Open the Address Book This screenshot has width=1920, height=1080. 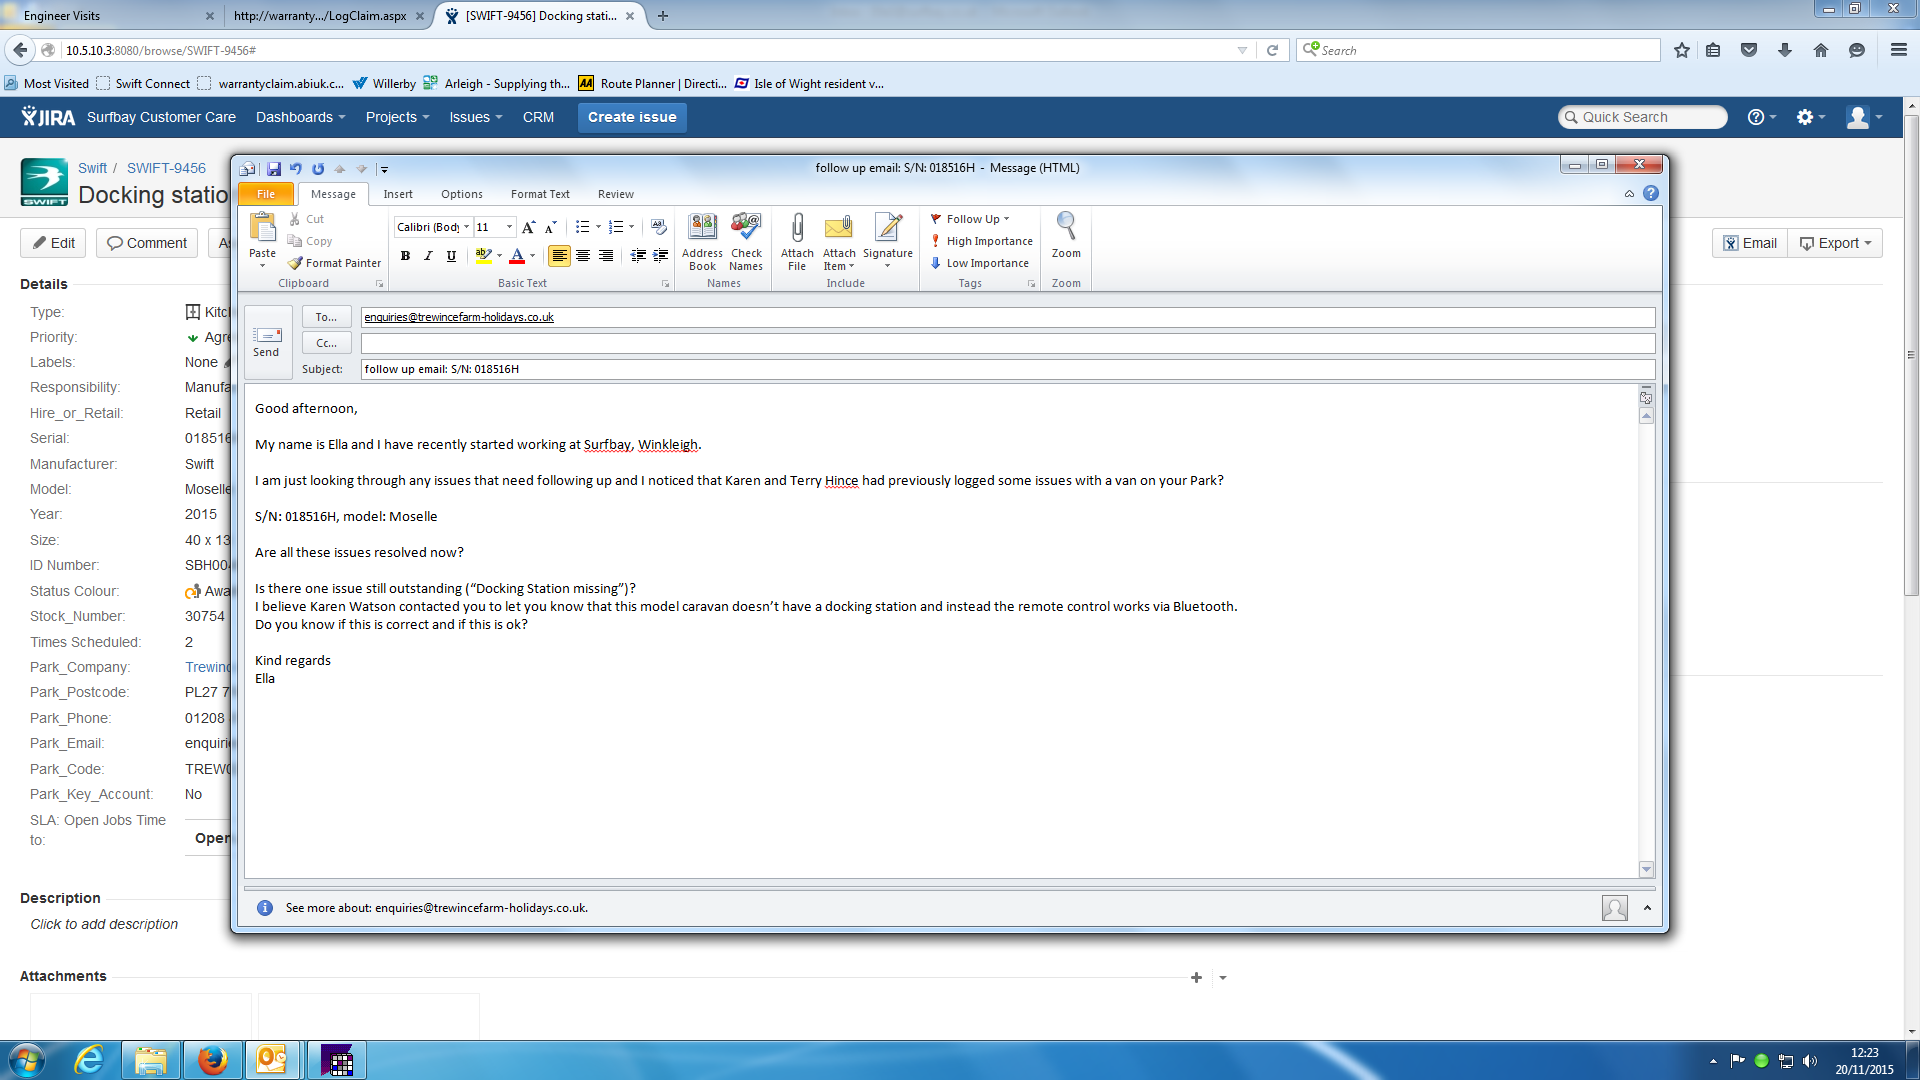coord(702,238)
